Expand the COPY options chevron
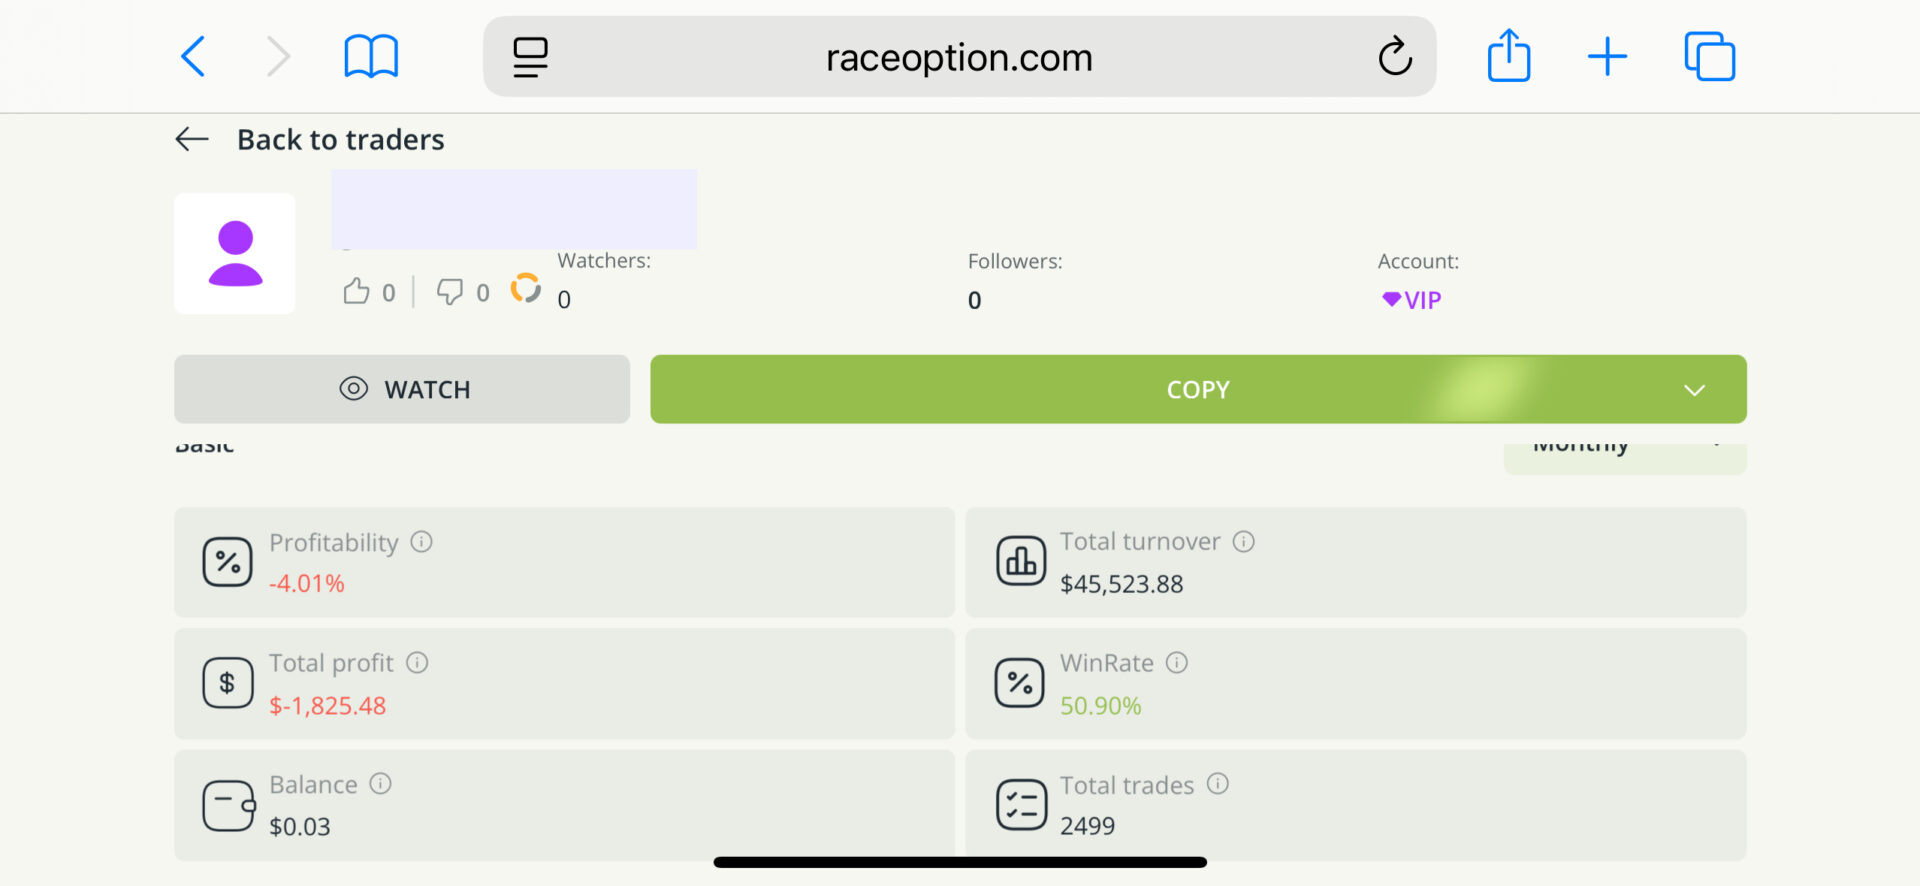 point(1694,390)
